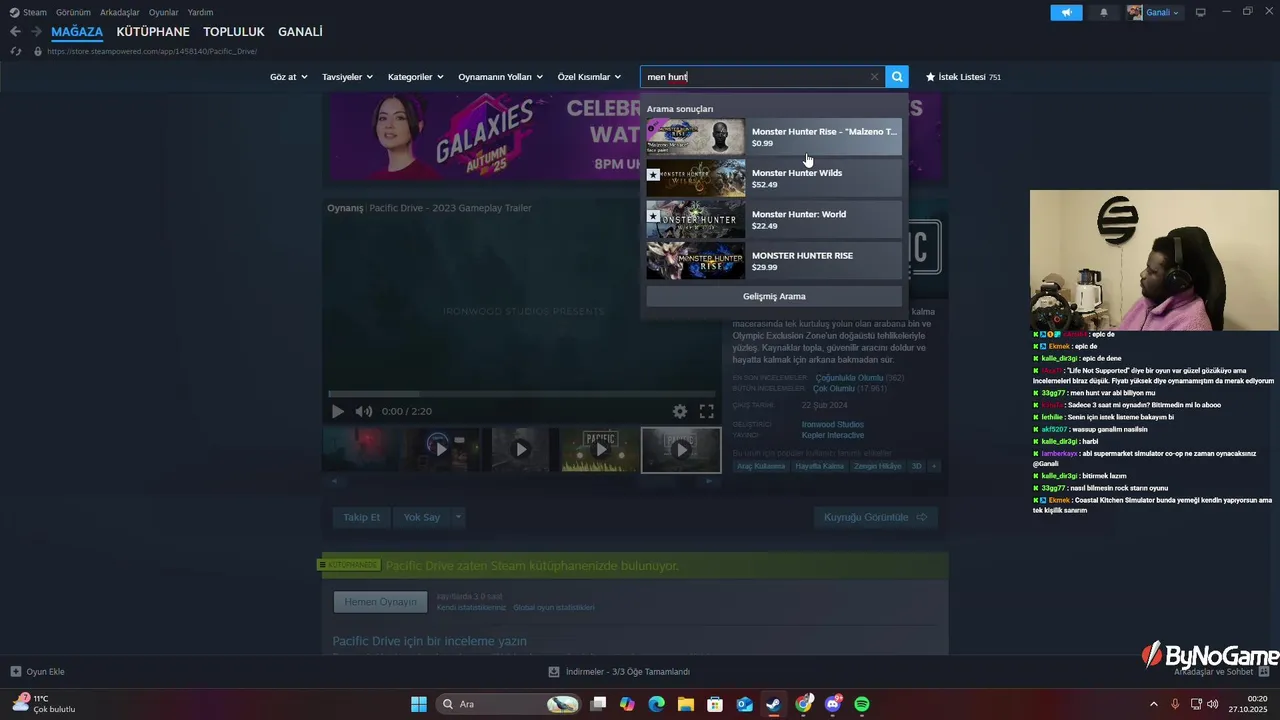The width and height of the screenshot is (1280, 720).
Task: Show hidden system tray icons
Action: [1153, 704]
